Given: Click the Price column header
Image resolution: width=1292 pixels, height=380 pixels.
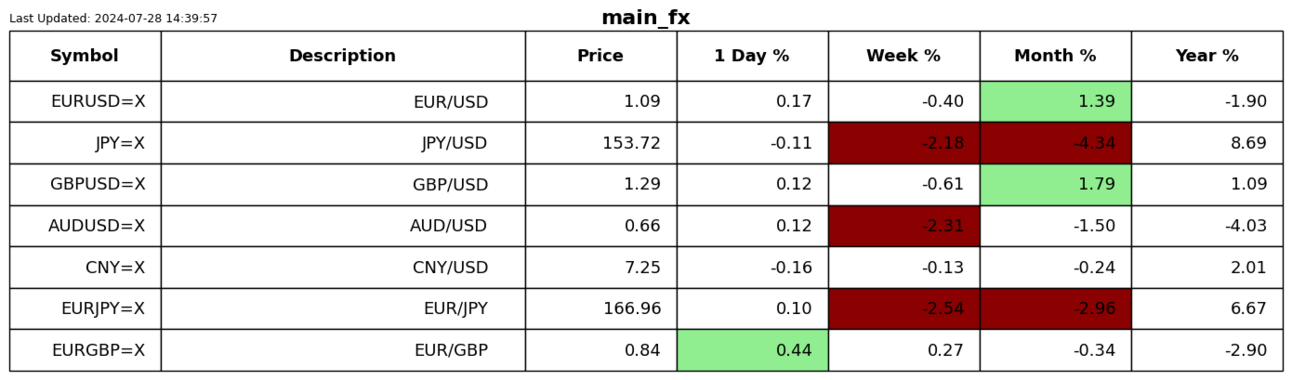Looking at the screenshot, I should [x=601, y=56].
